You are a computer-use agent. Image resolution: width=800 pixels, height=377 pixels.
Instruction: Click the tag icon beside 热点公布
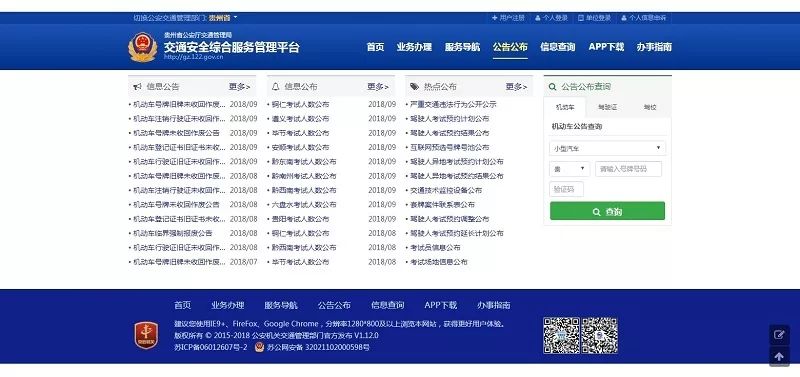(x=414, y=87)
